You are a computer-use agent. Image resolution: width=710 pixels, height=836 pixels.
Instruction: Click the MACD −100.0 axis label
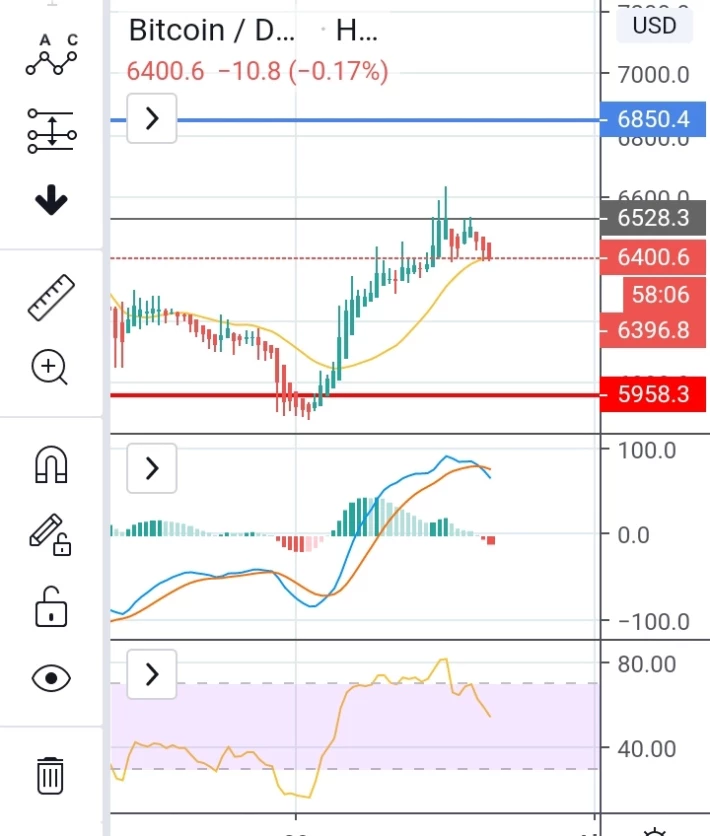pos(653,622)
